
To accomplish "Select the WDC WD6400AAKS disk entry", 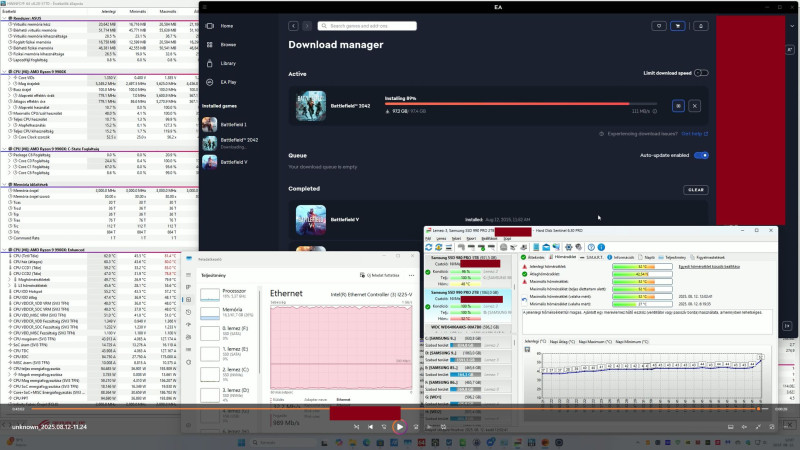I will (468, 328).
